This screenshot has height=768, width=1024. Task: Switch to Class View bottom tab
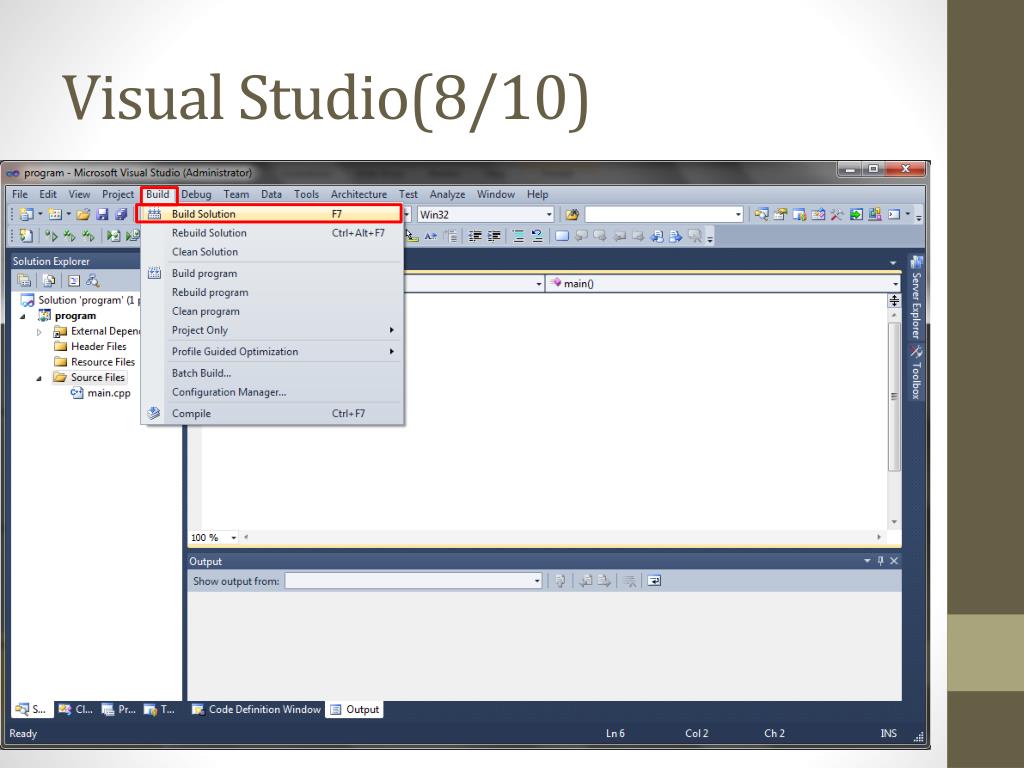pyautogui.click(x=76, y=709)
